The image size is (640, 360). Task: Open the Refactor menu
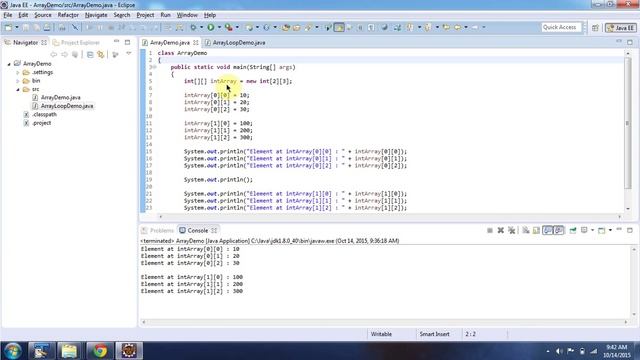(68, 15)
